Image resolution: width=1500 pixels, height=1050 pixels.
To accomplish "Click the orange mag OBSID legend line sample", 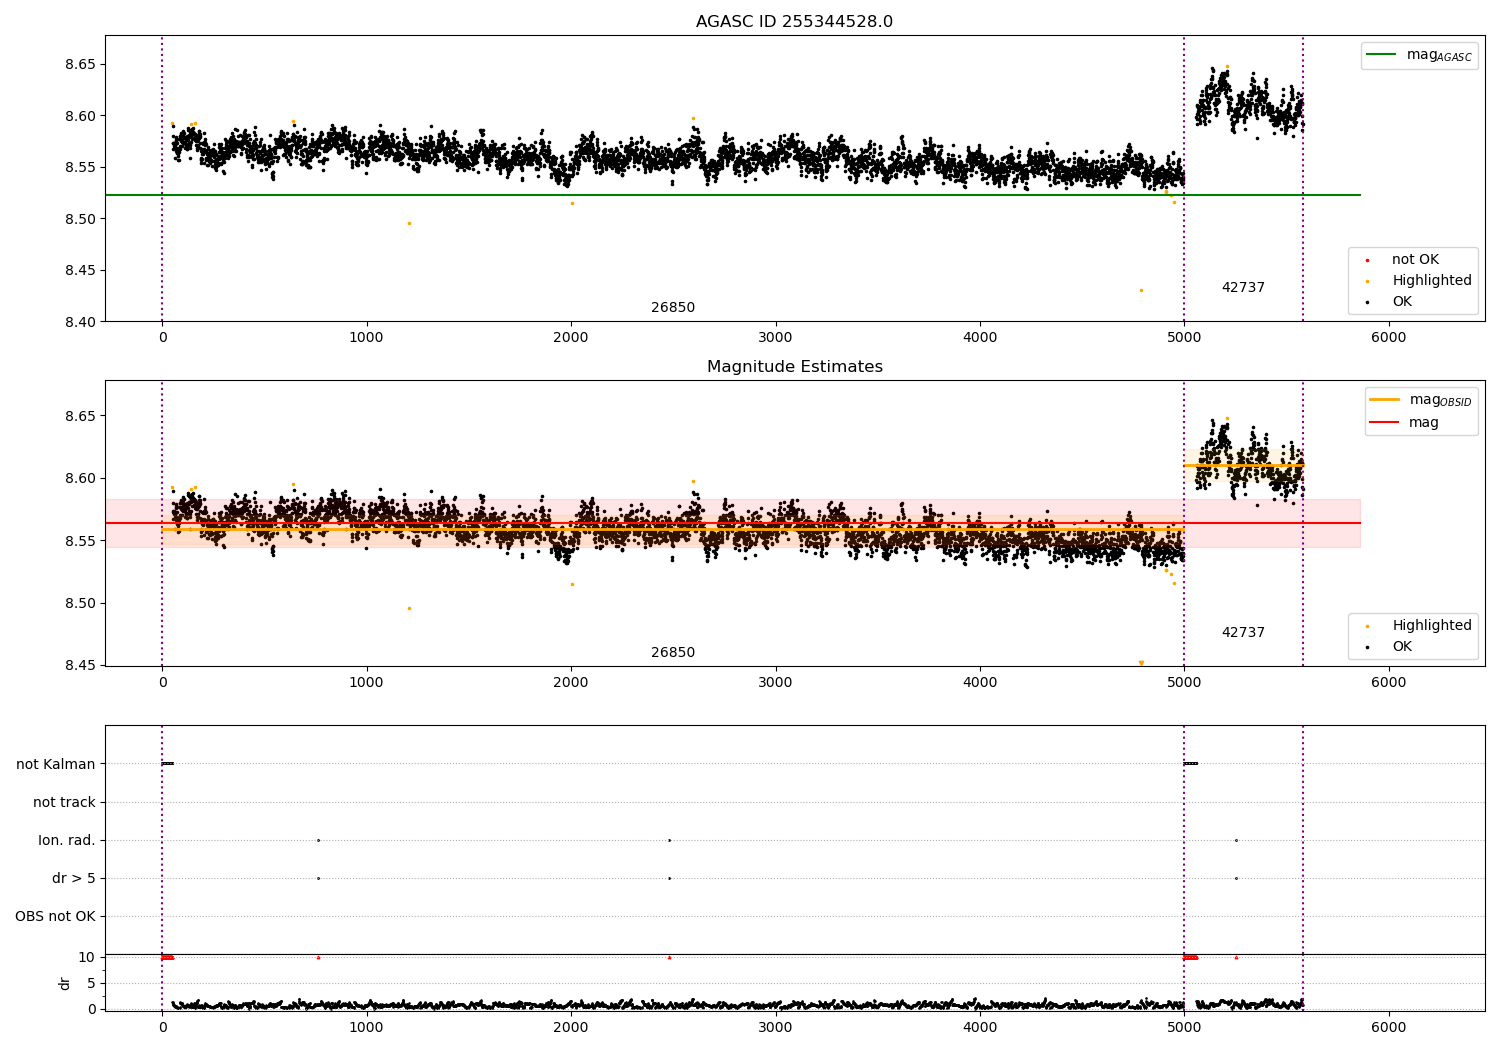I will pyautogui.click(x=1384, y=400).
